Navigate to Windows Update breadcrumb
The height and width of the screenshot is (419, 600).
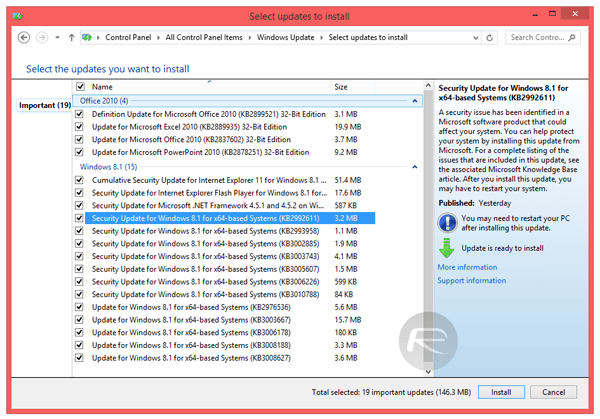285,37
